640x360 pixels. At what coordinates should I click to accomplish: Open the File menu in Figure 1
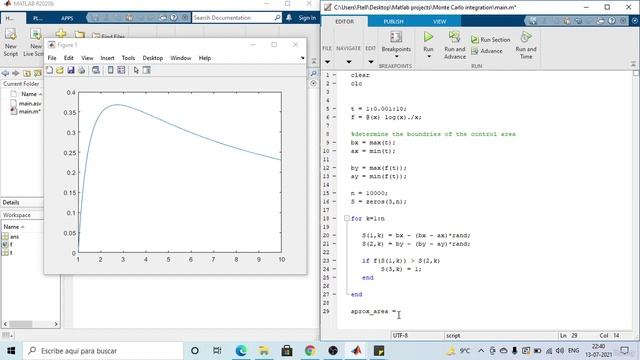click(52, 58)
